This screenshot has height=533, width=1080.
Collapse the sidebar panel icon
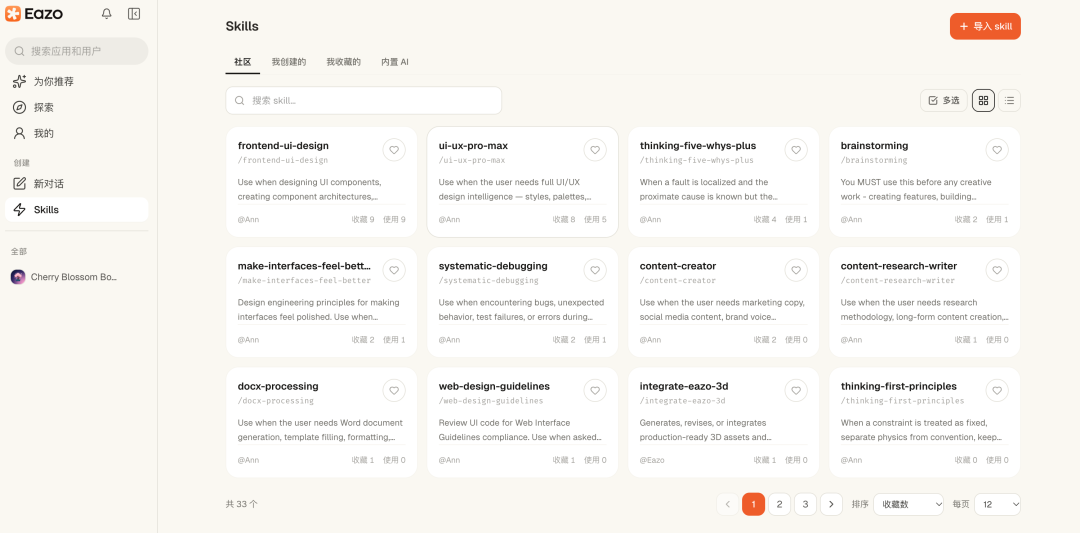(134, 14)
